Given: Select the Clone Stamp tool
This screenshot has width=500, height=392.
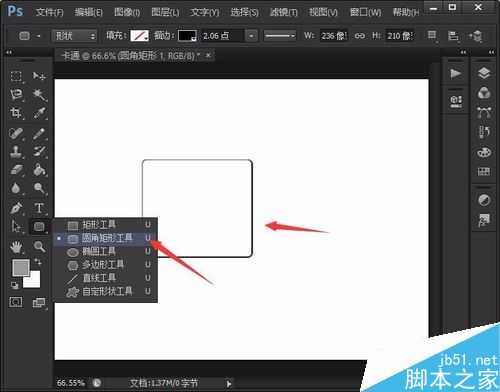Looking at the screenshot, I should (16, 152).
